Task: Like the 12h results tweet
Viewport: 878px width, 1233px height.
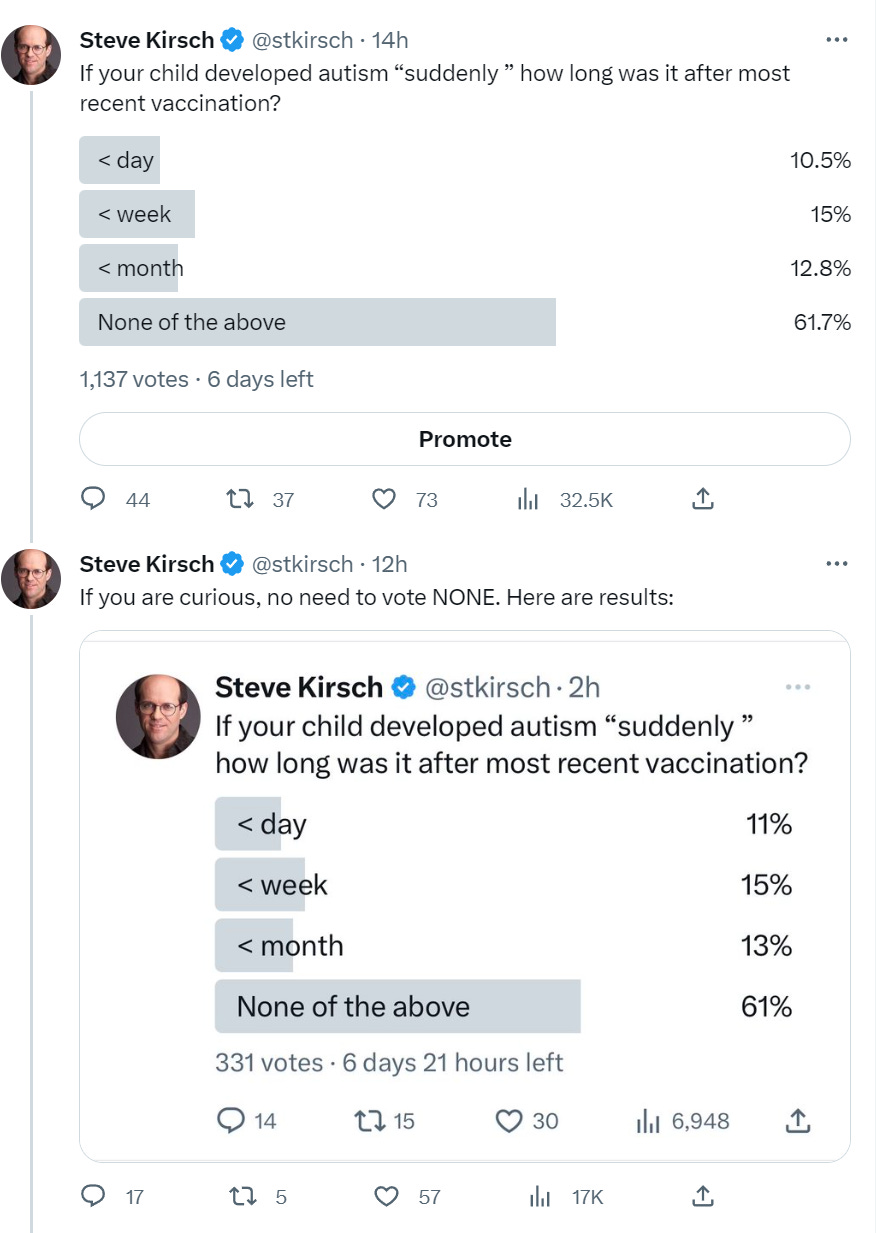Action: pos(386,1196)
